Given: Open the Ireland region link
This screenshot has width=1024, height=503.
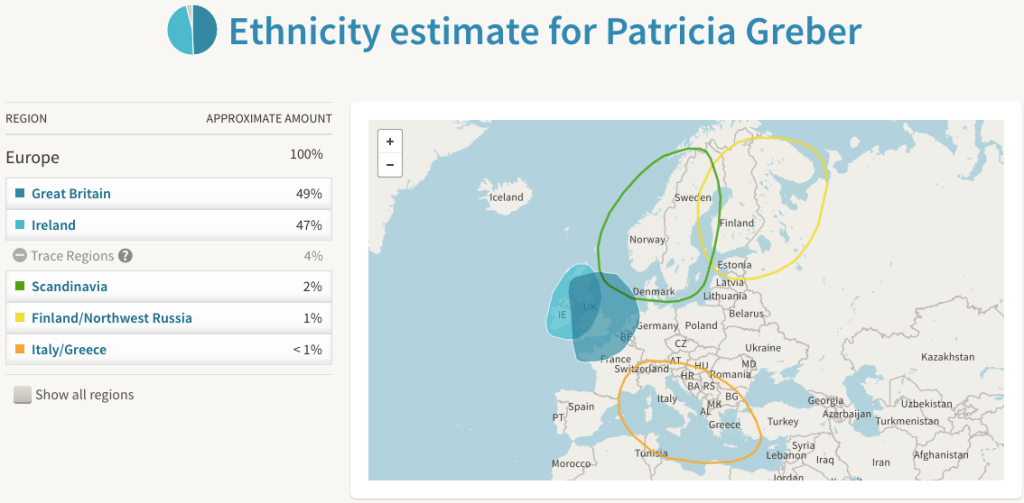Looking at the screenshot, I should click(54, 225).
